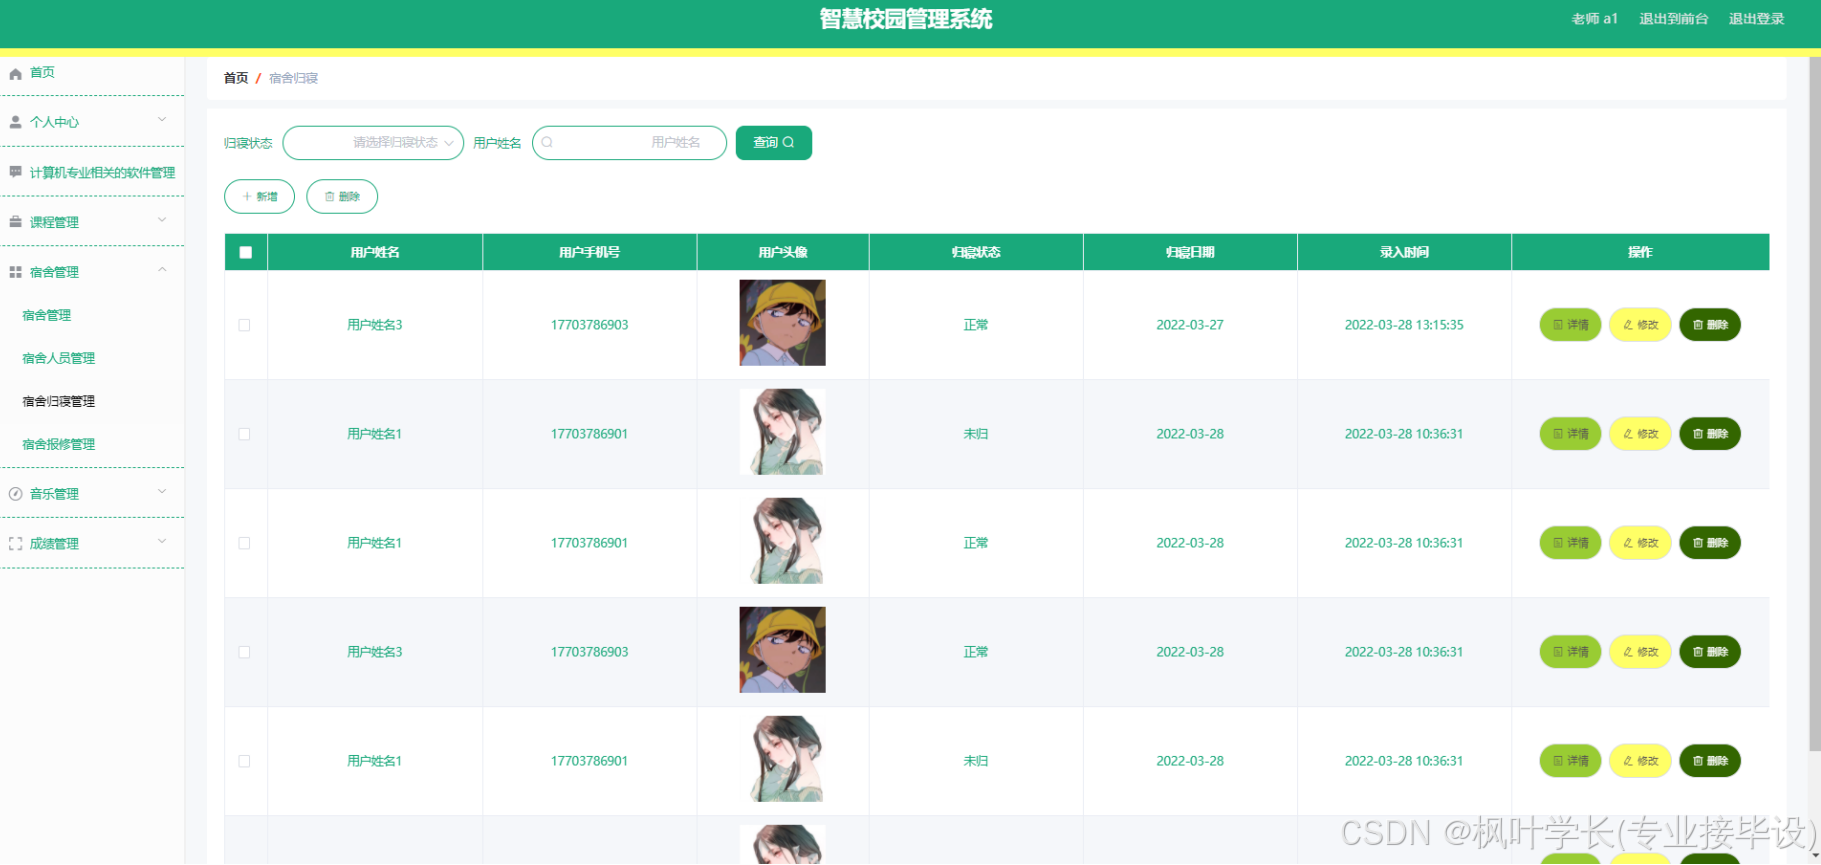Viewport: 1821px width, 865px height.
Task: Select 宿舍管理 submenu item
Action: pyautogui.click(x=47, y=315)
